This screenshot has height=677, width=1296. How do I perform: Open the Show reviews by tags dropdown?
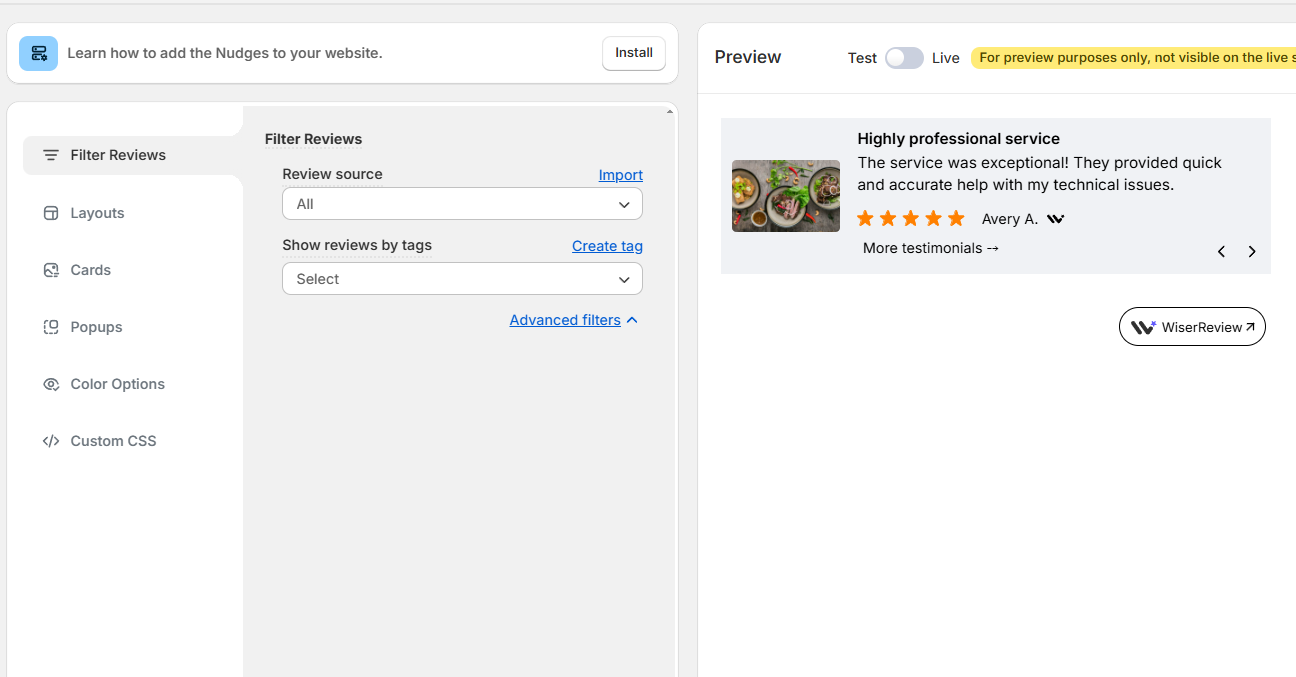click(462, 279)
